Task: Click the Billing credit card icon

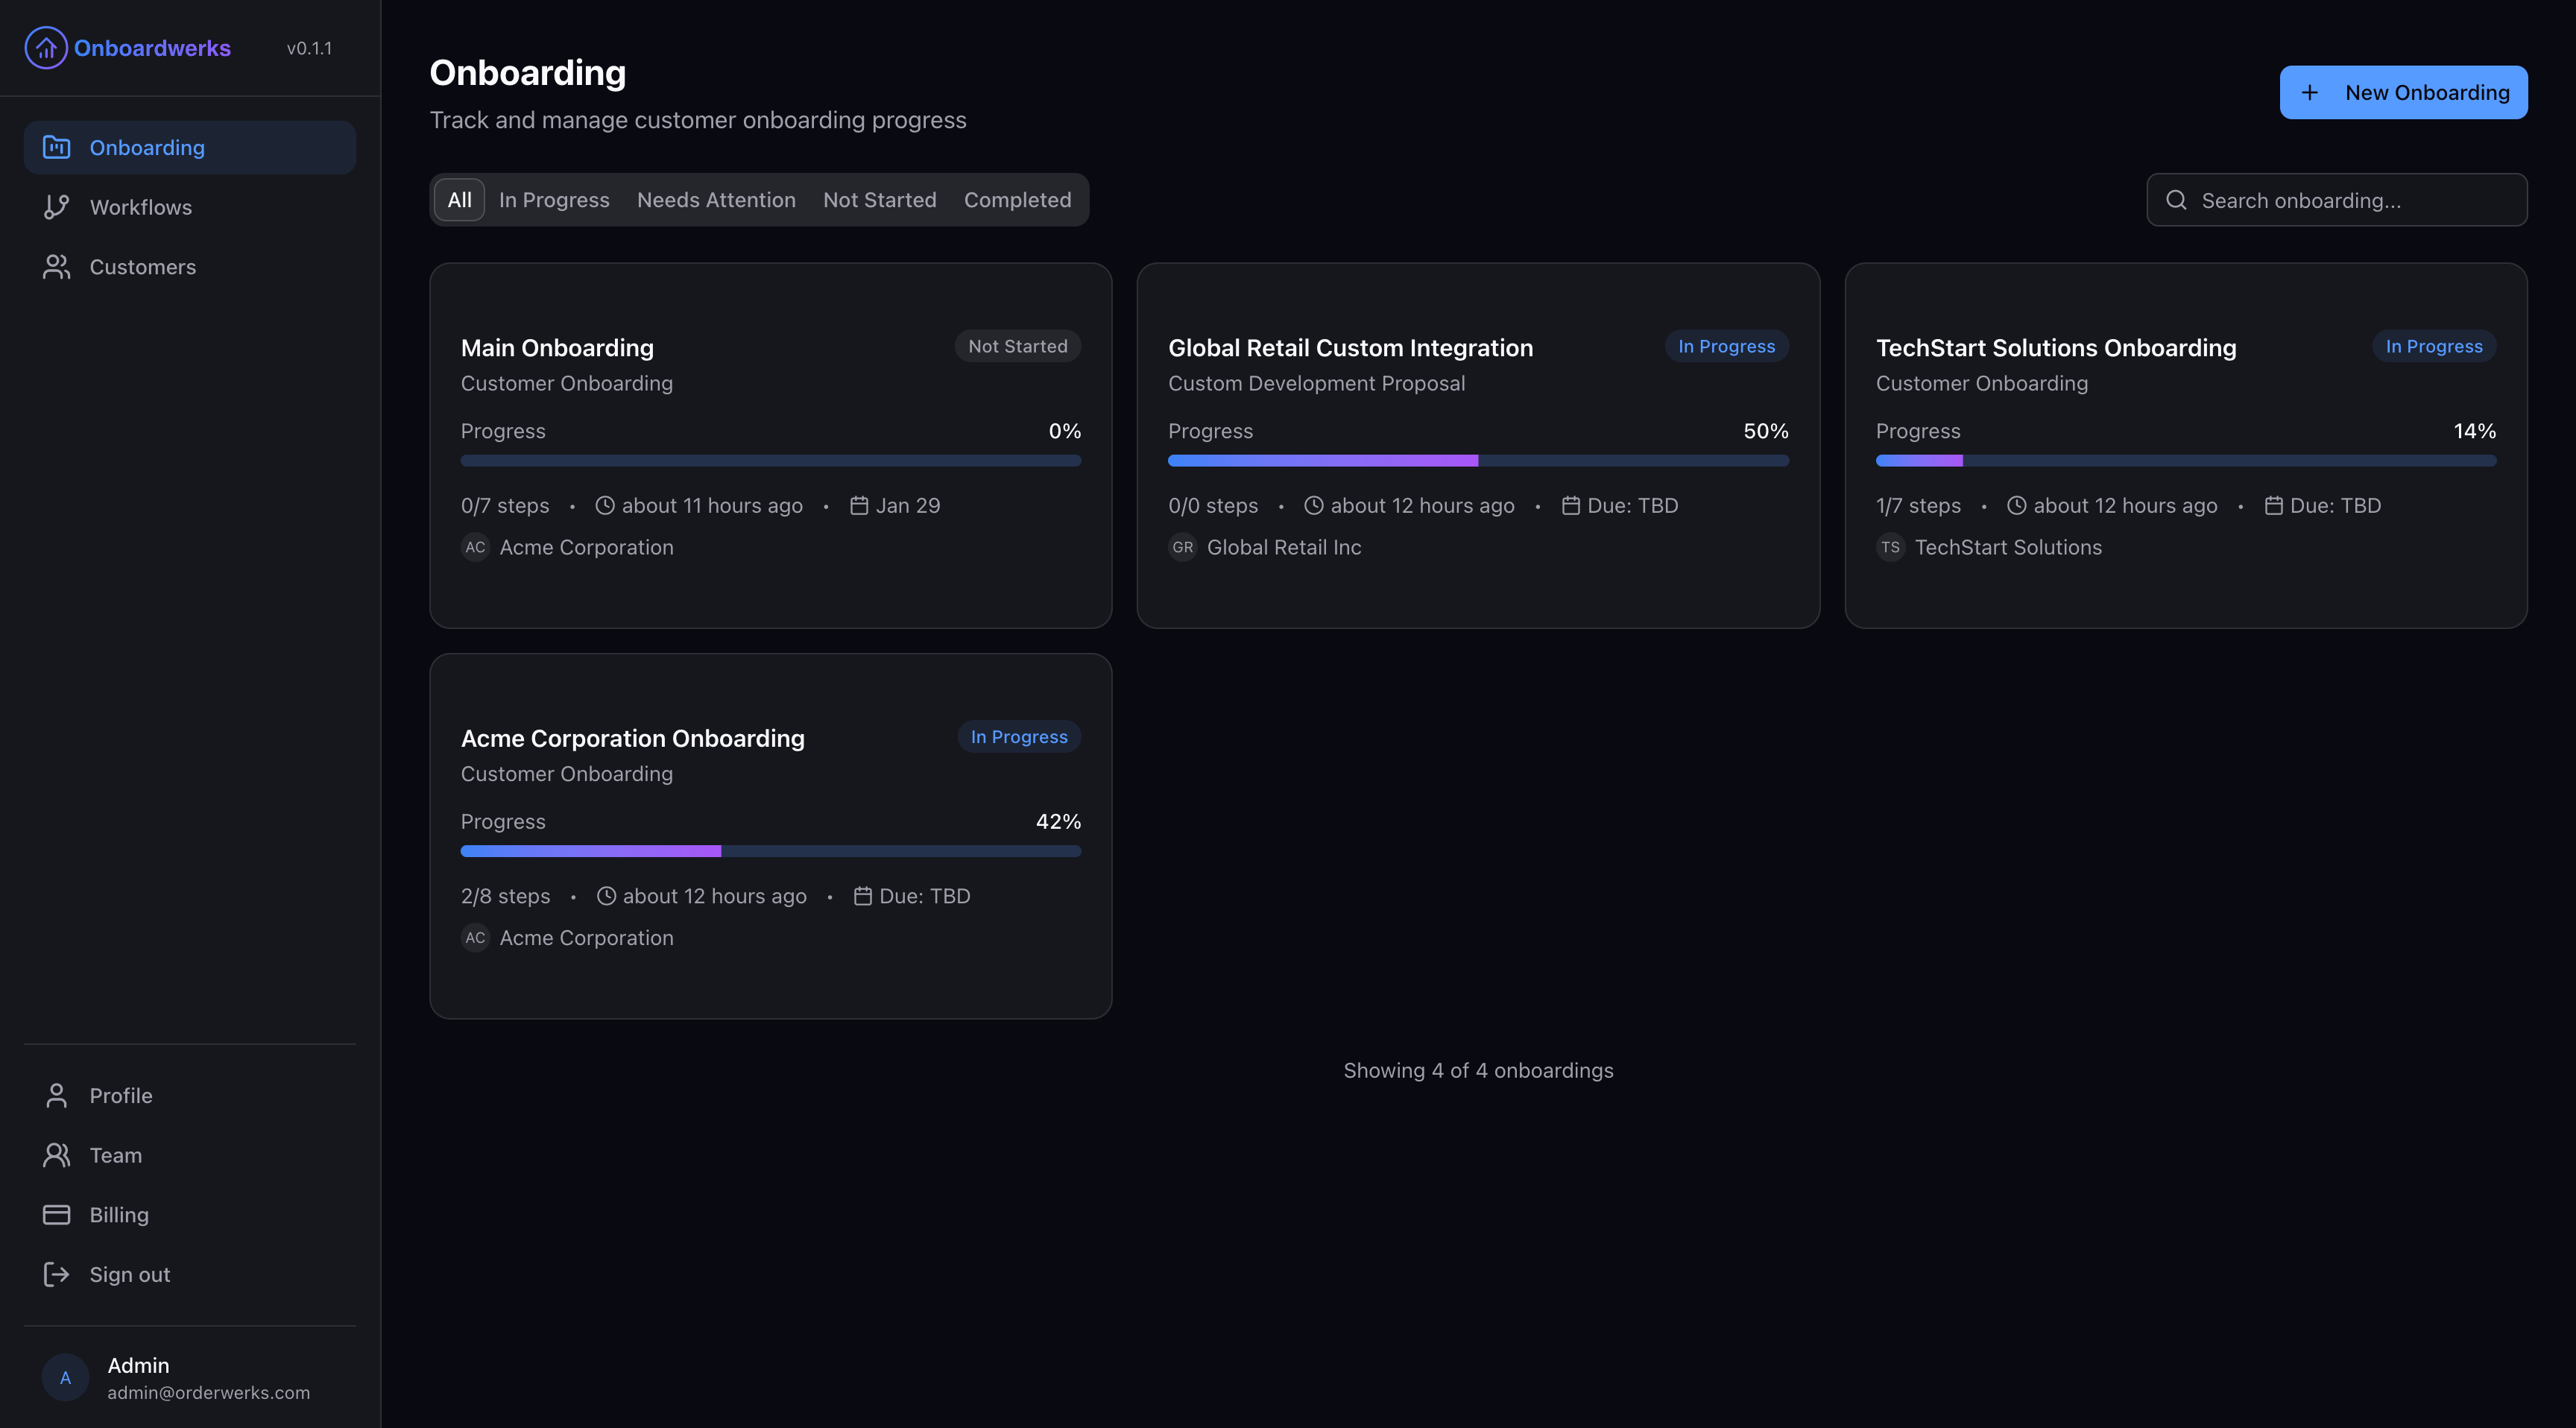Action: click(56, 1215)
